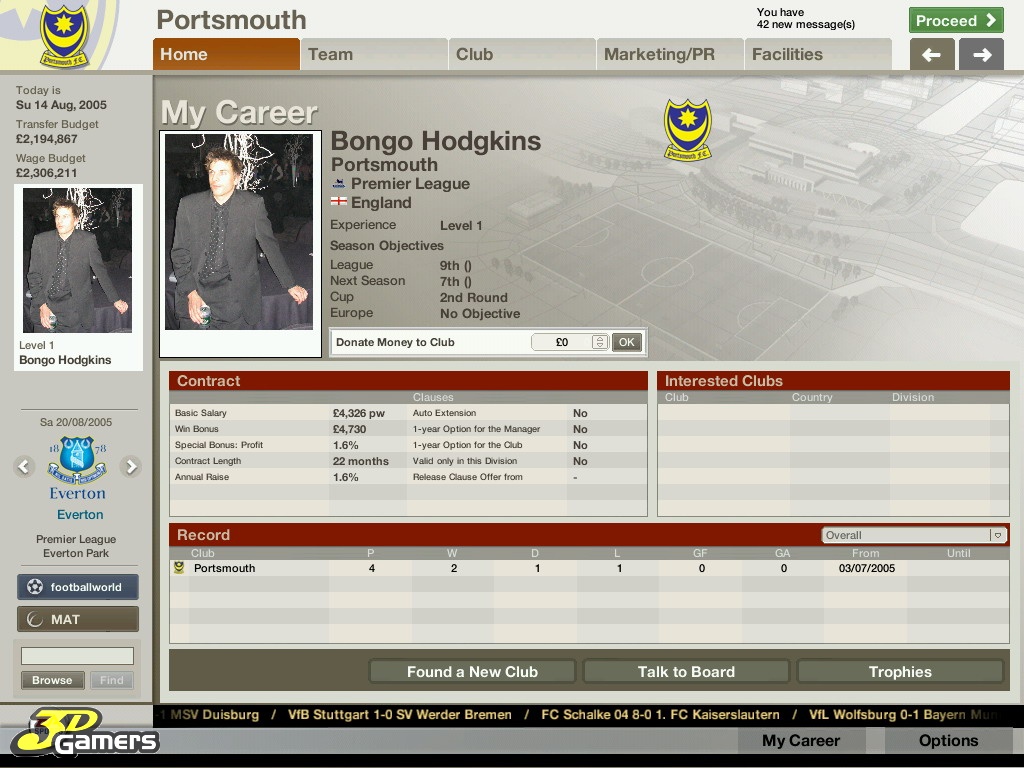Click the search input field above Browse
1024x768 pixels.
click(77, 656)
